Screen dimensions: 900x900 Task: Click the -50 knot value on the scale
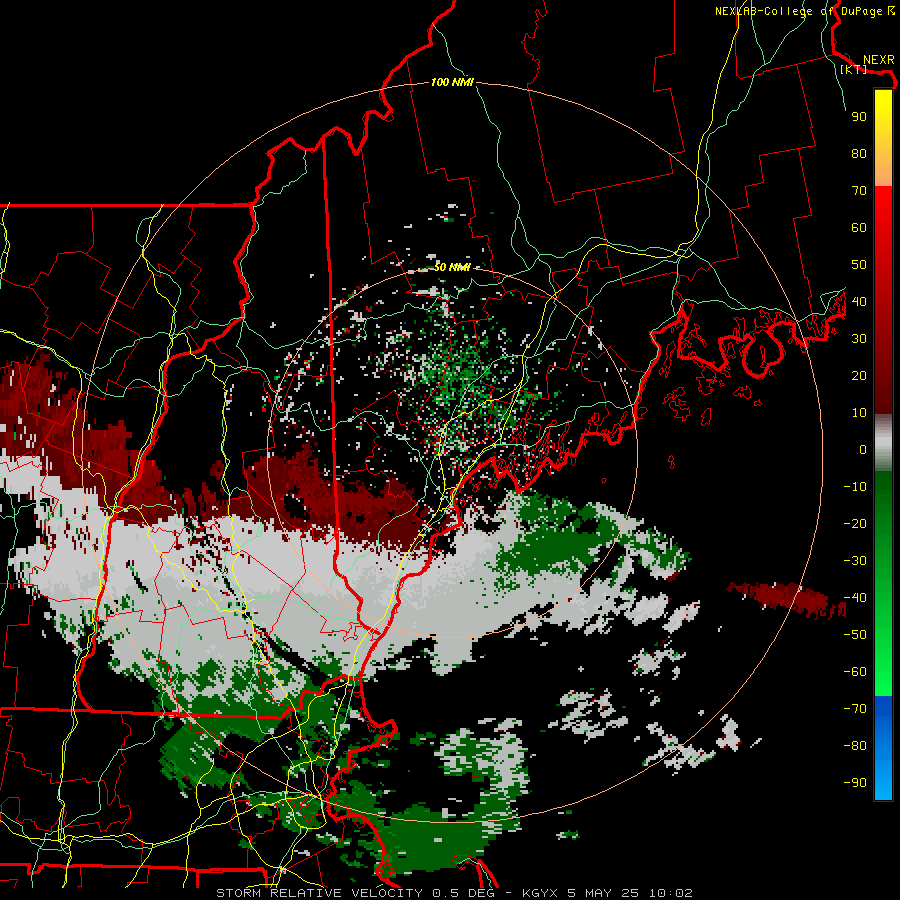tap(855, 635)
